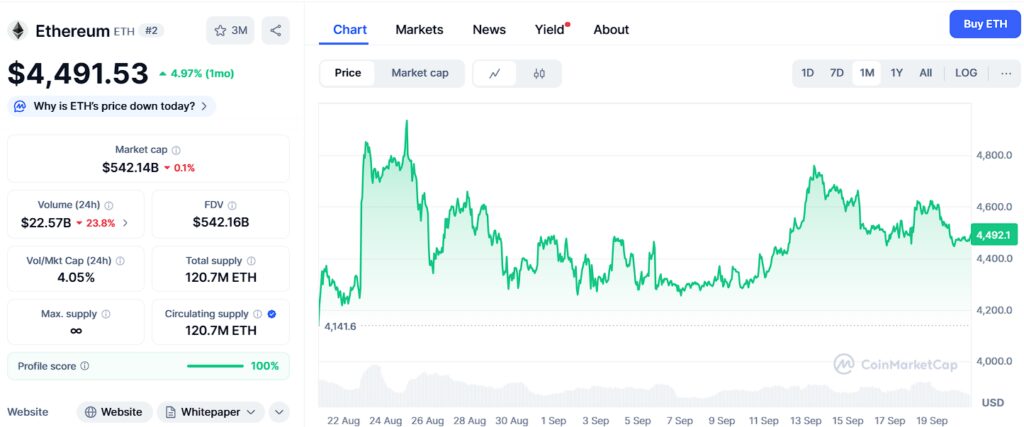Click the Market cap info icon
The height and width of the screenshot is (427, 1024).
(176, 150)
